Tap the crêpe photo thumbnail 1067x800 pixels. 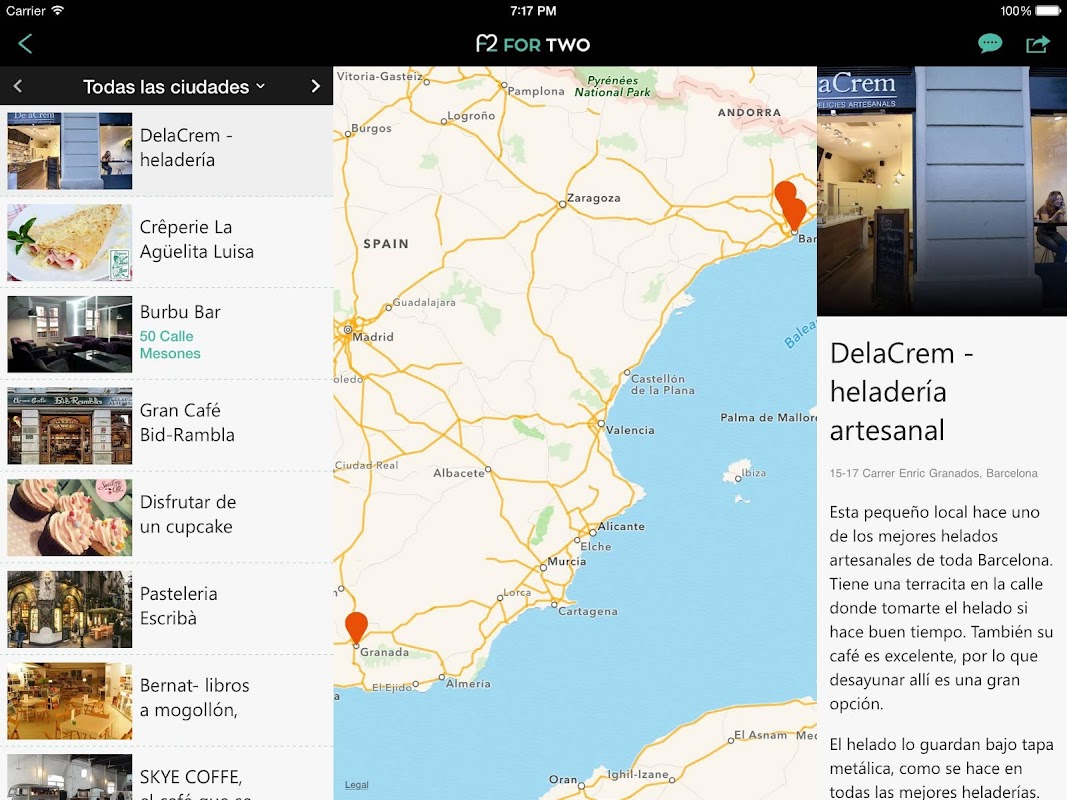click(69, 242)
